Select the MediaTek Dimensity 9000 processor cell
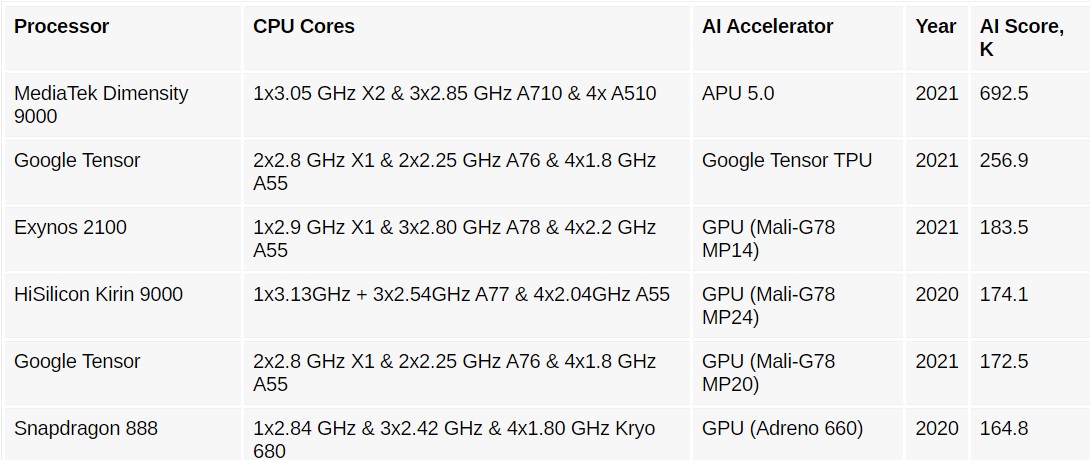 click(x=101, y=104)
